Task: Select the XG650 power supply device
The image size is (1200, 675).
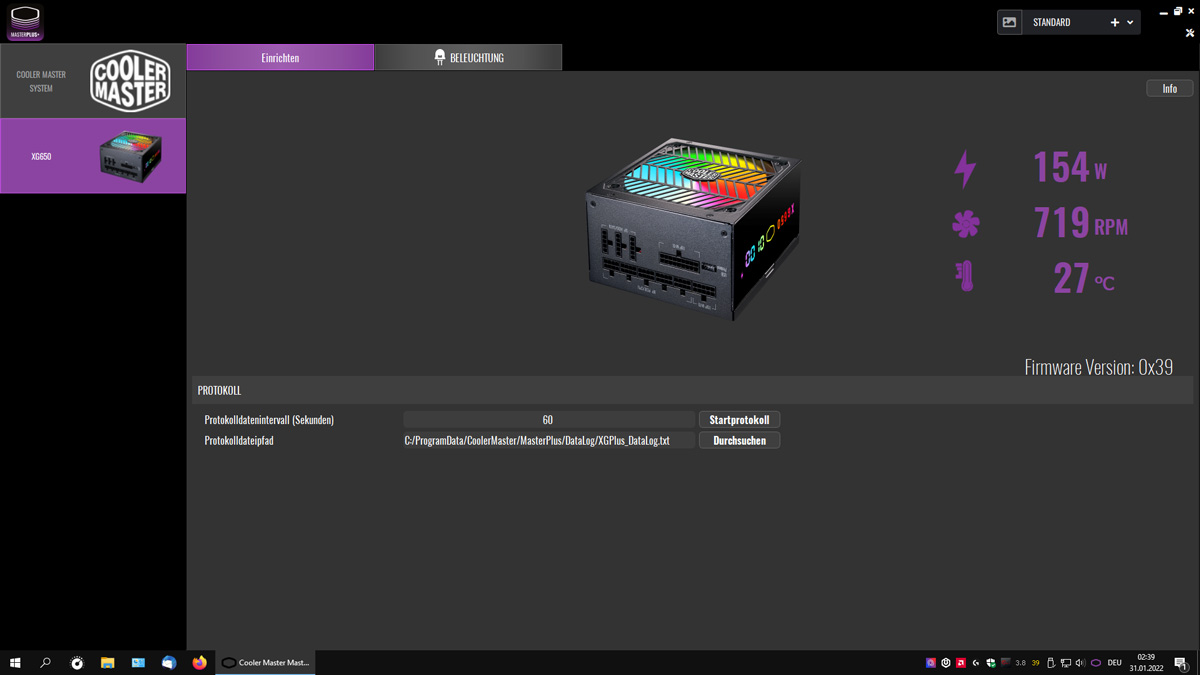Action: 93,156
